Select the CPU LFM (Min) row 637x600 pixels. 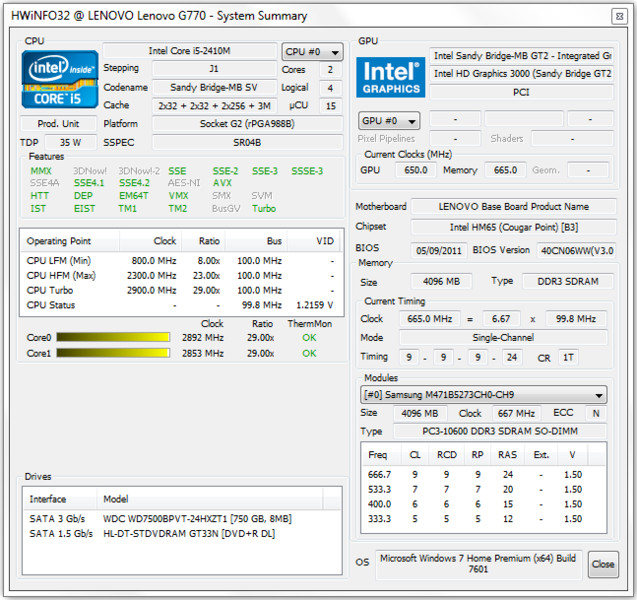pyautogui.click(x=181, y=261)
